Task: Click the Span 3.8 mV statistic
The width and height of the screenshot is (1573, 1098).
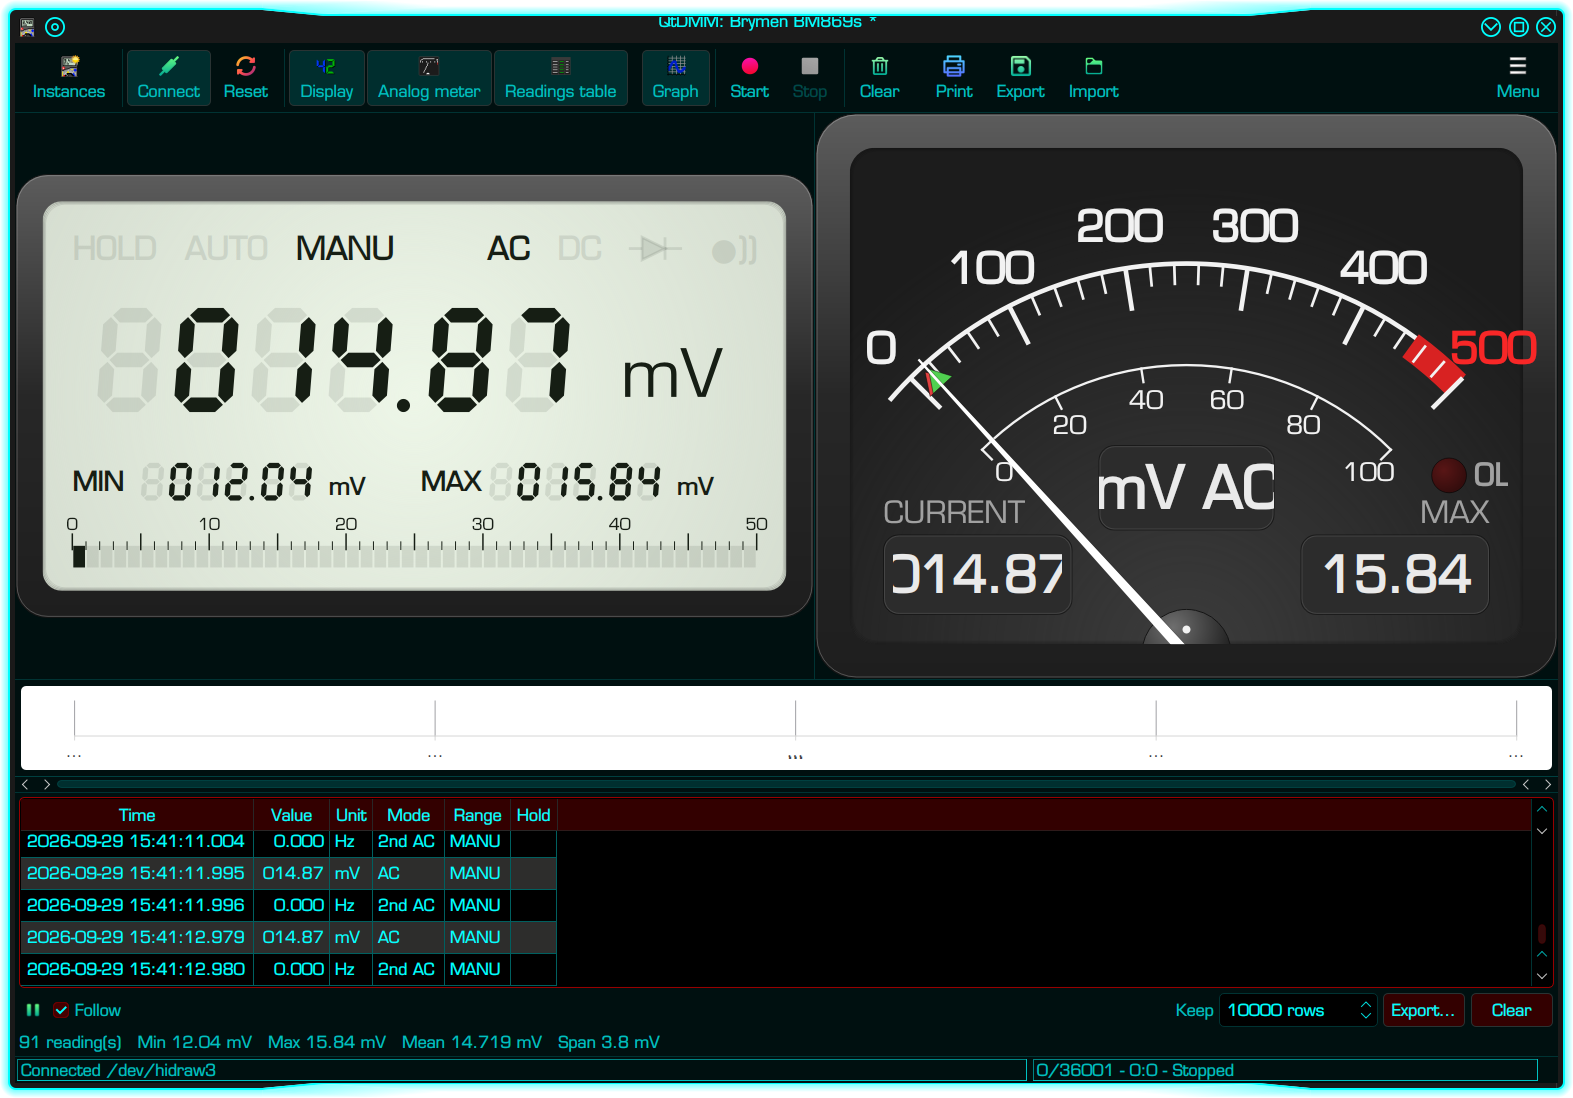Action: [608, 1042]
